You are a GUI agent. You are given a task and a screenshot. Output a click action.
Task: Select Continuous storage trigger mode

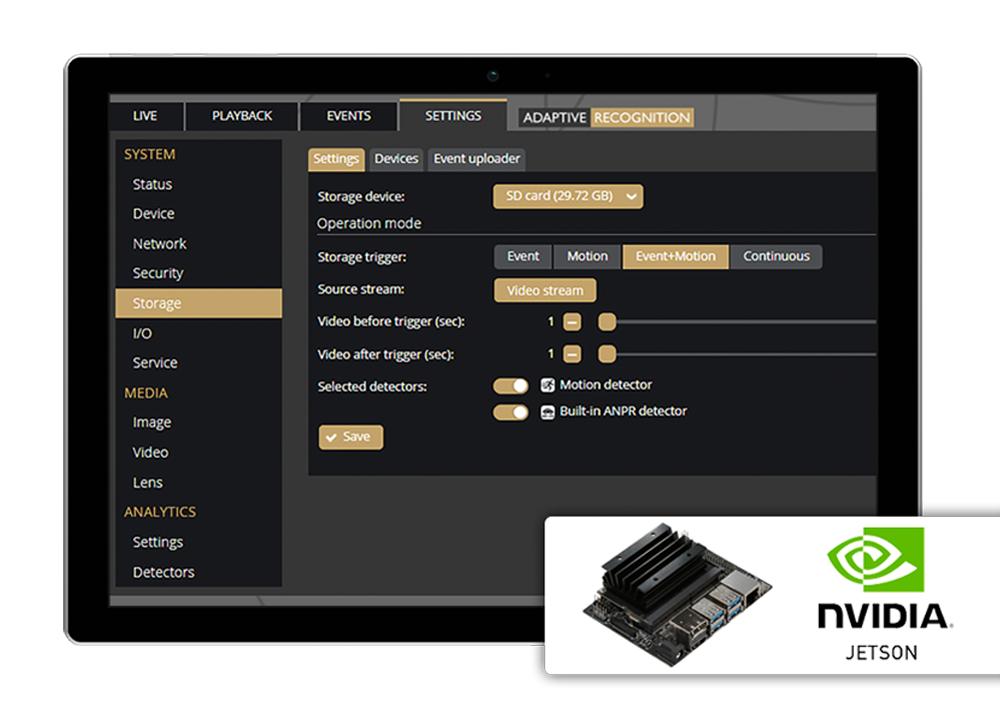click(x=776, y=257)
